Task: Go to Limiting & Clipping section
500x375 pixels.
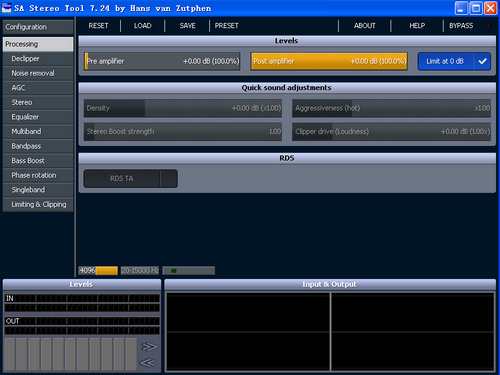Action: (x=38, y=204)
